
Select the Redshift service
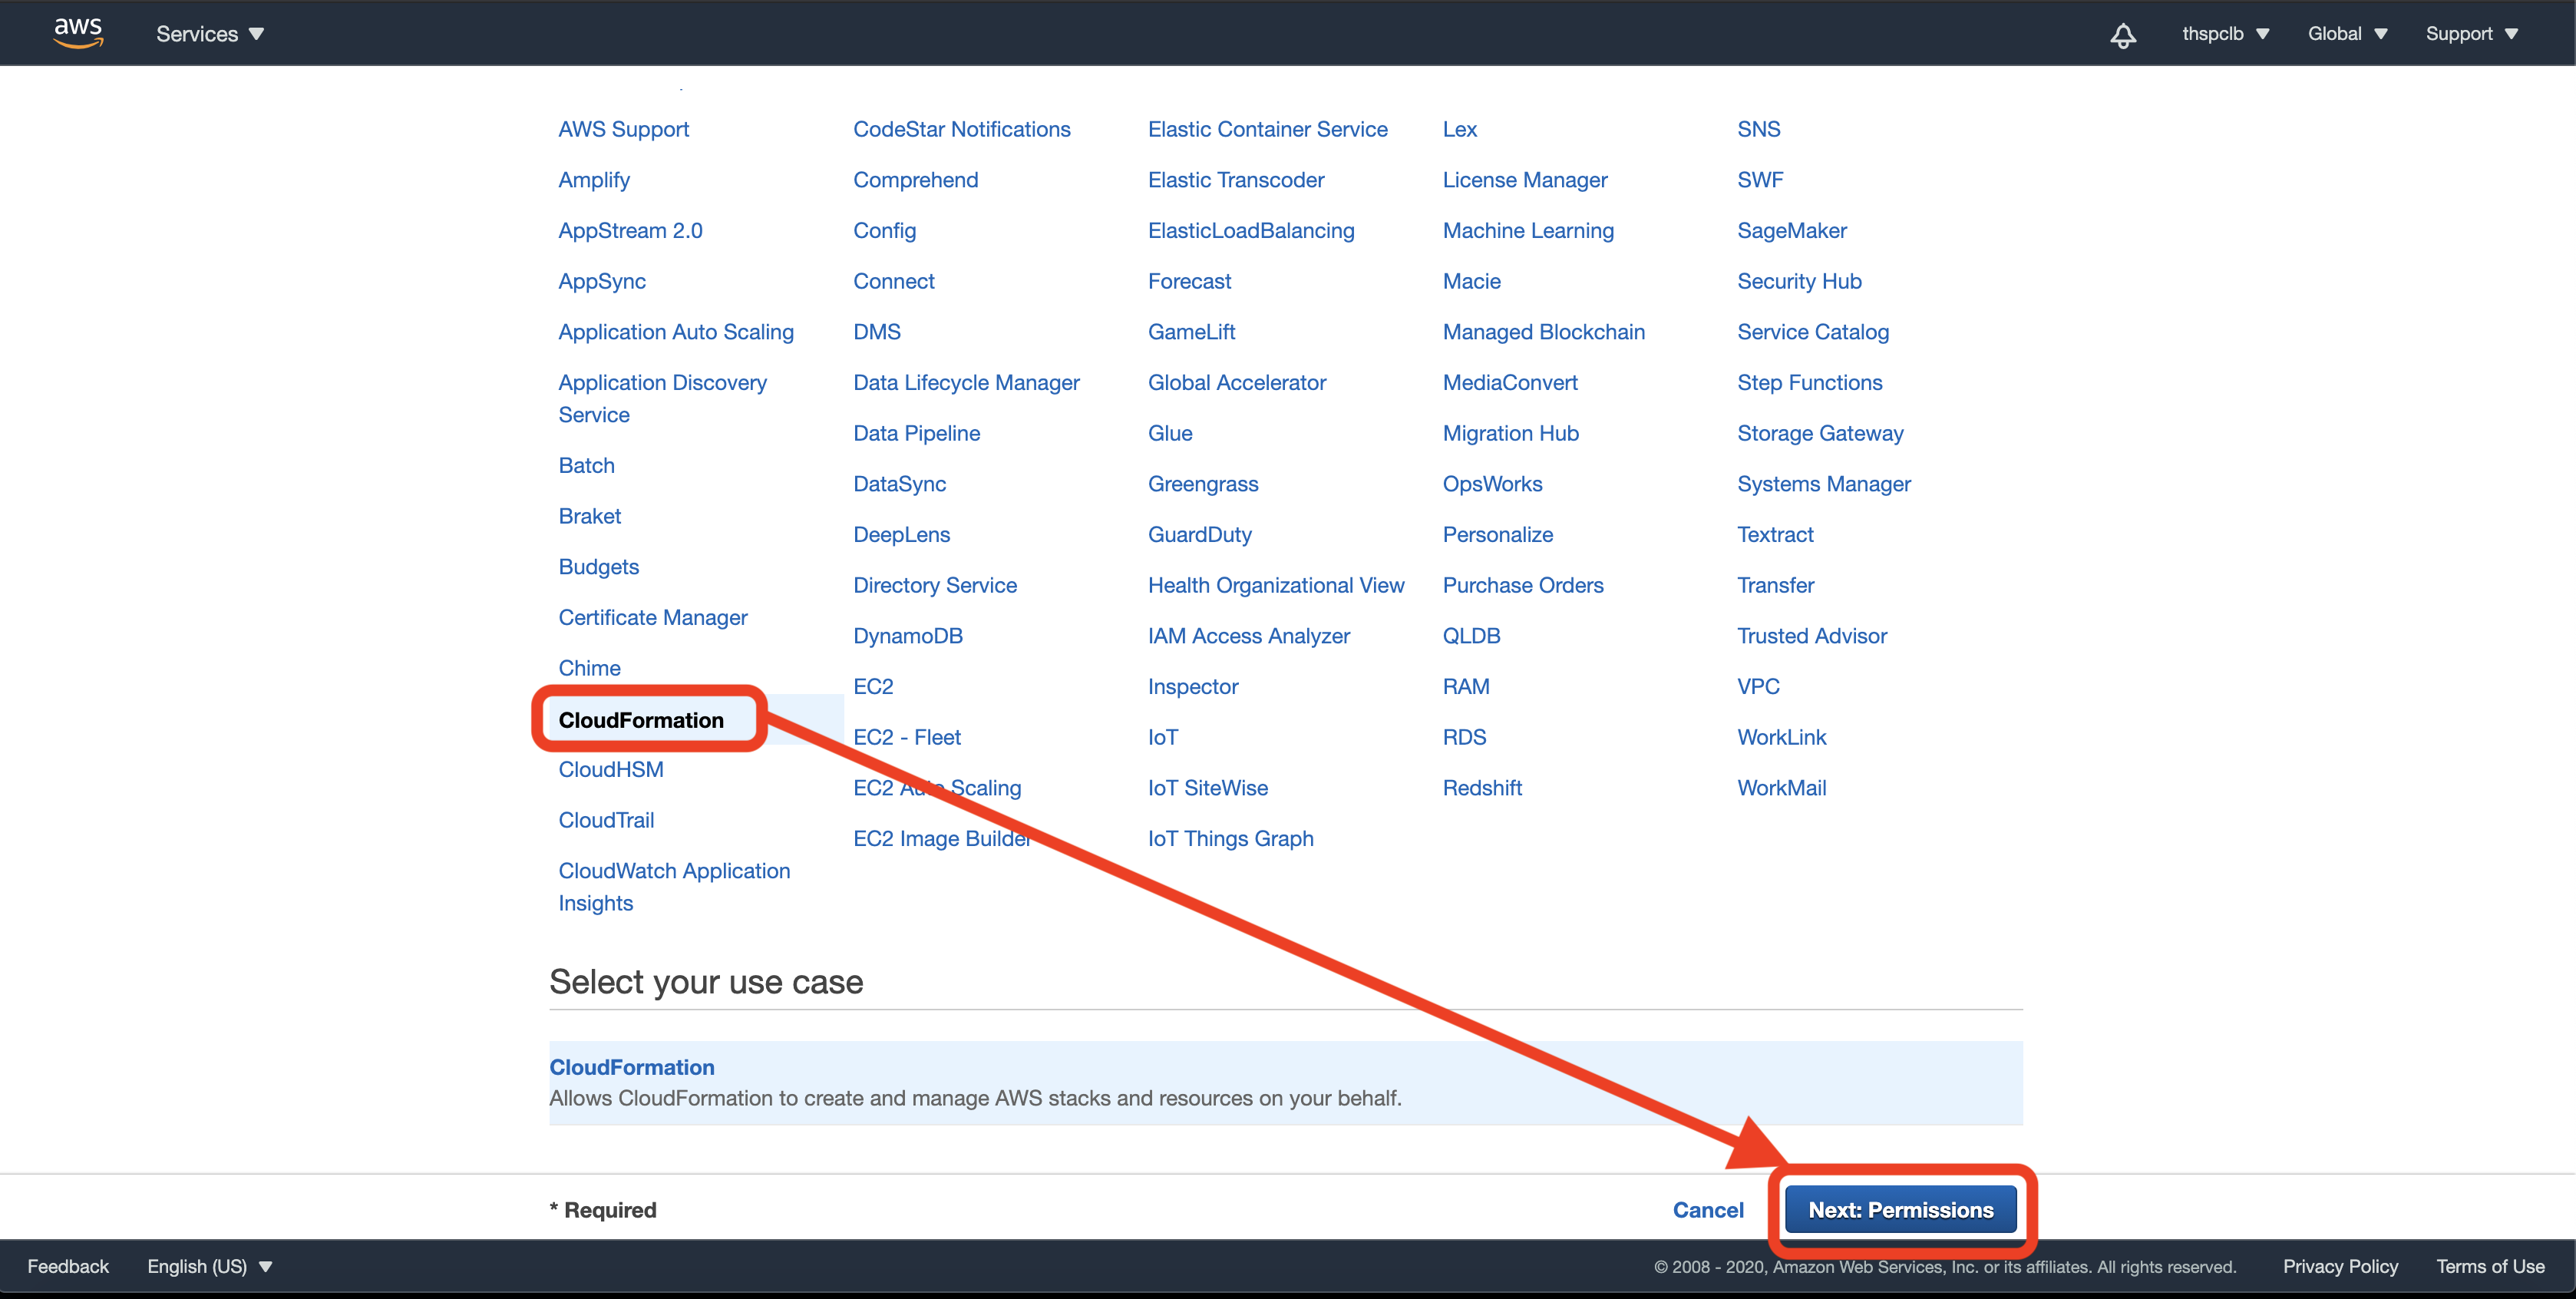pos(1482,788)
